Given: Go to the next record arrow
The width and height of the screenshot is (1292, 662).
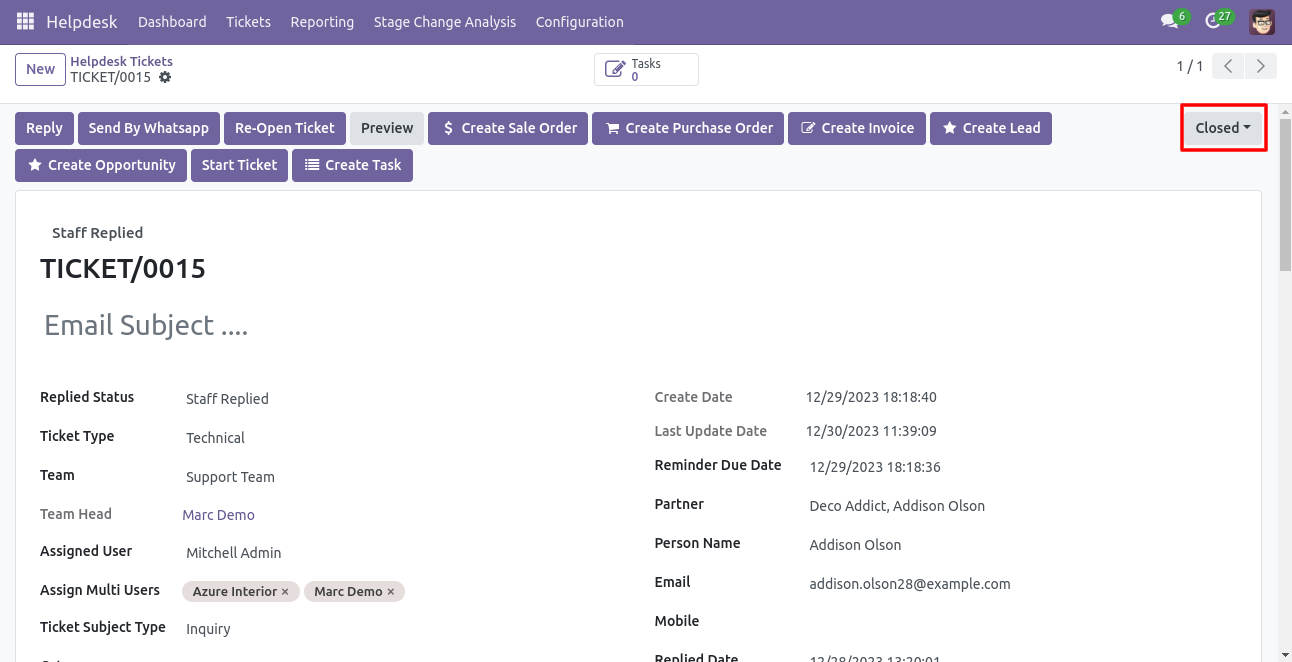Looking at the screenshot, I should click(x=1261, y=66).
